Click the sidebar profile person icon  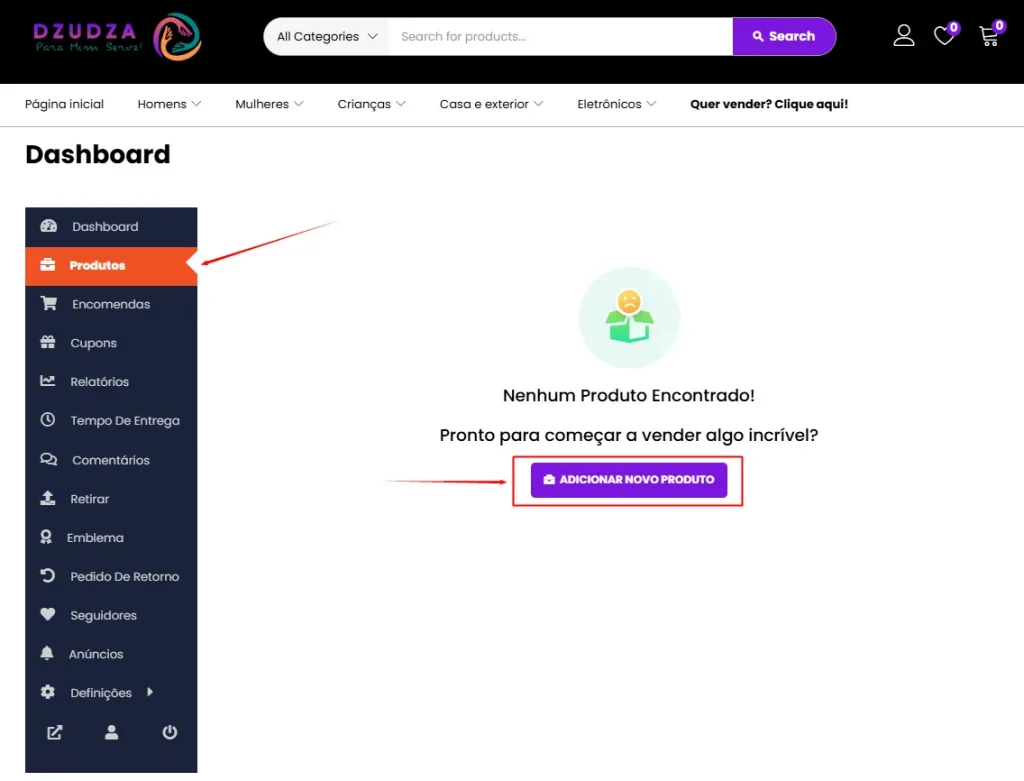(112, 732)
